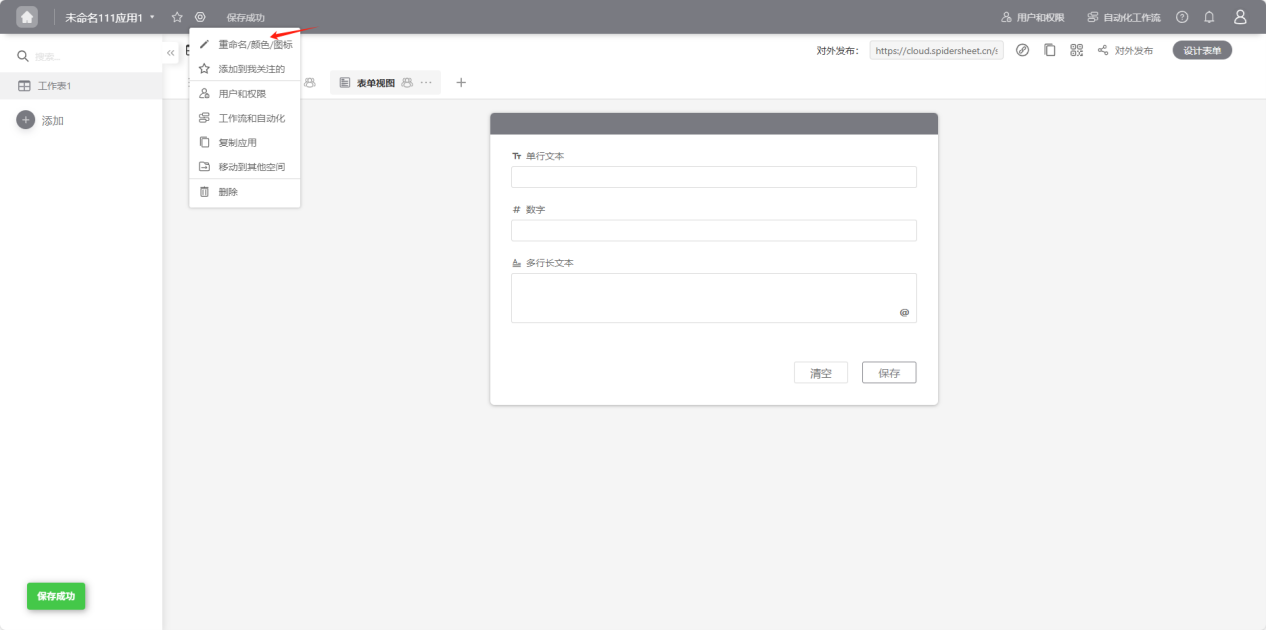Star the app with the favorite icon
The height and width of the screenshot is (630, 1266).
coord(177,17)
